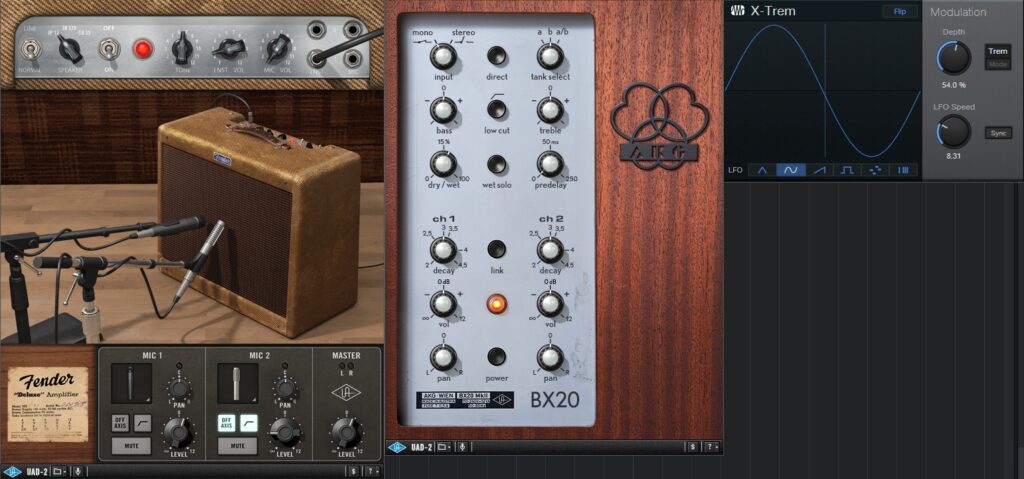Click the MIC 1 microphone thumbnail
Viewport: 1024px width, 479px height.
(131, 384)
